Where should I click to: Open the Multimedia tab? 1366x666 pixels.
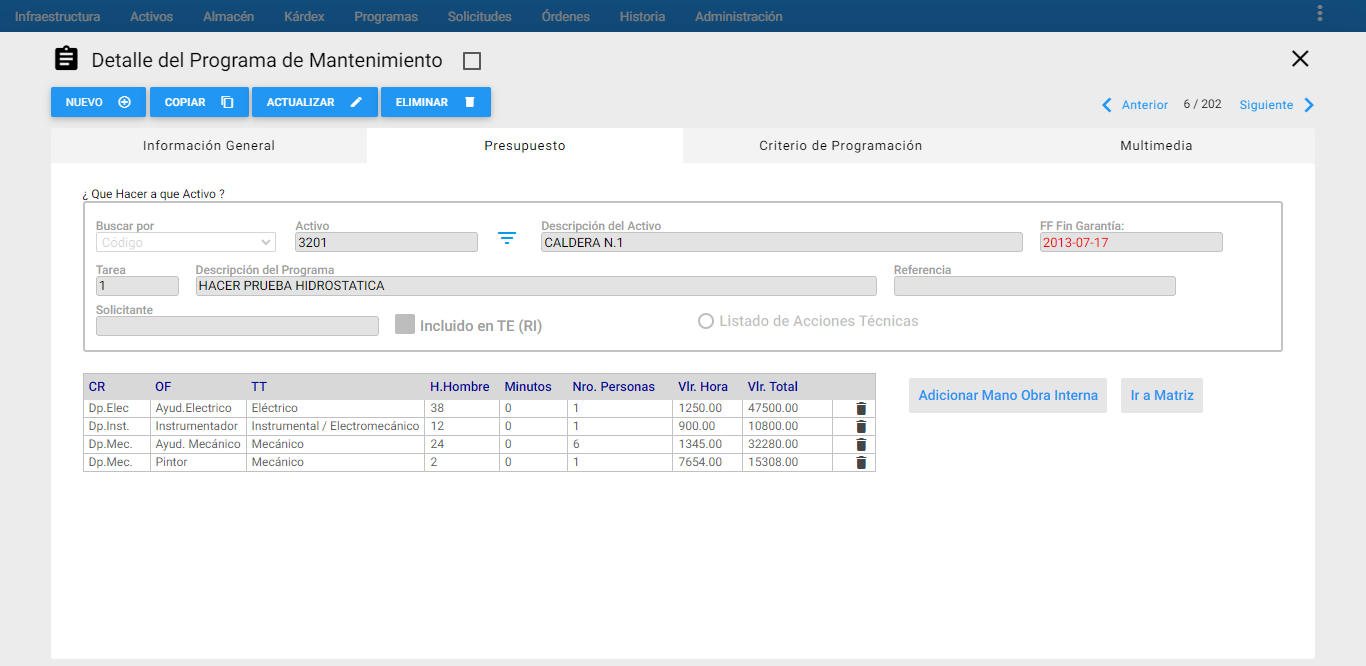[1157, 145]
